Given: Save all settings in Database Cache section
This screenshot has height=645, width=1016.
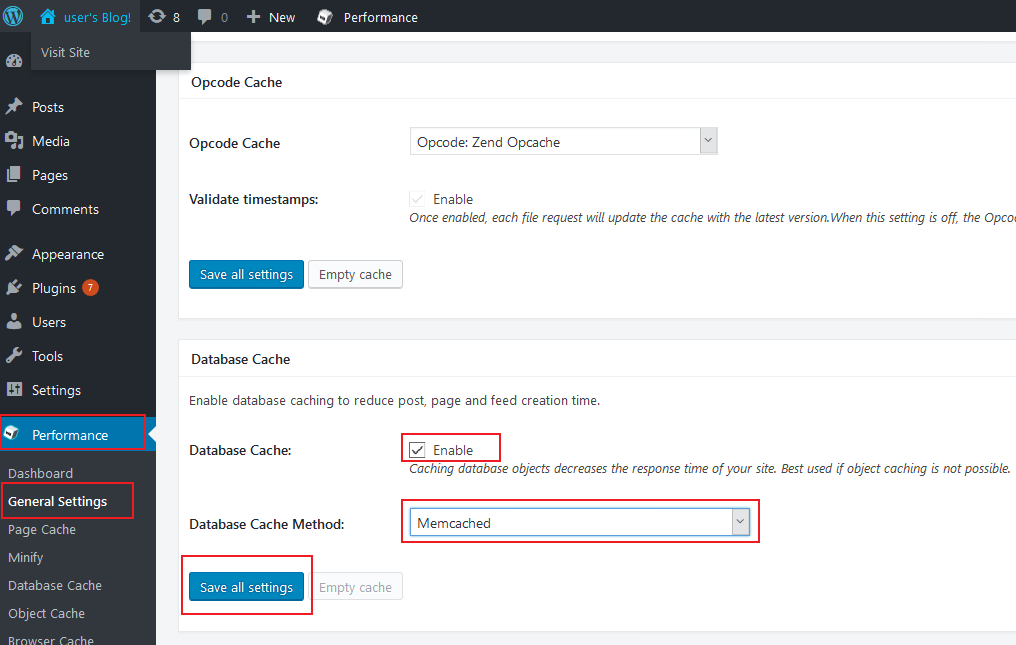Looking at the screenshot, I should click(x=246, y=587).
